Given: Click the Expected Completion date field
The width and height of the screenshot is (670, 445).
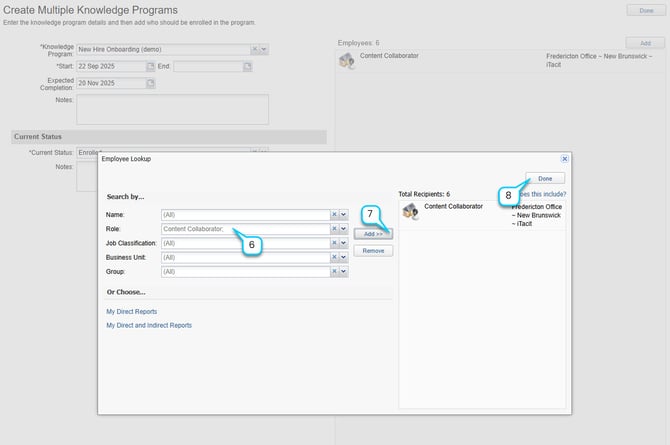Looking at the screenshot, I should point(111,83).
